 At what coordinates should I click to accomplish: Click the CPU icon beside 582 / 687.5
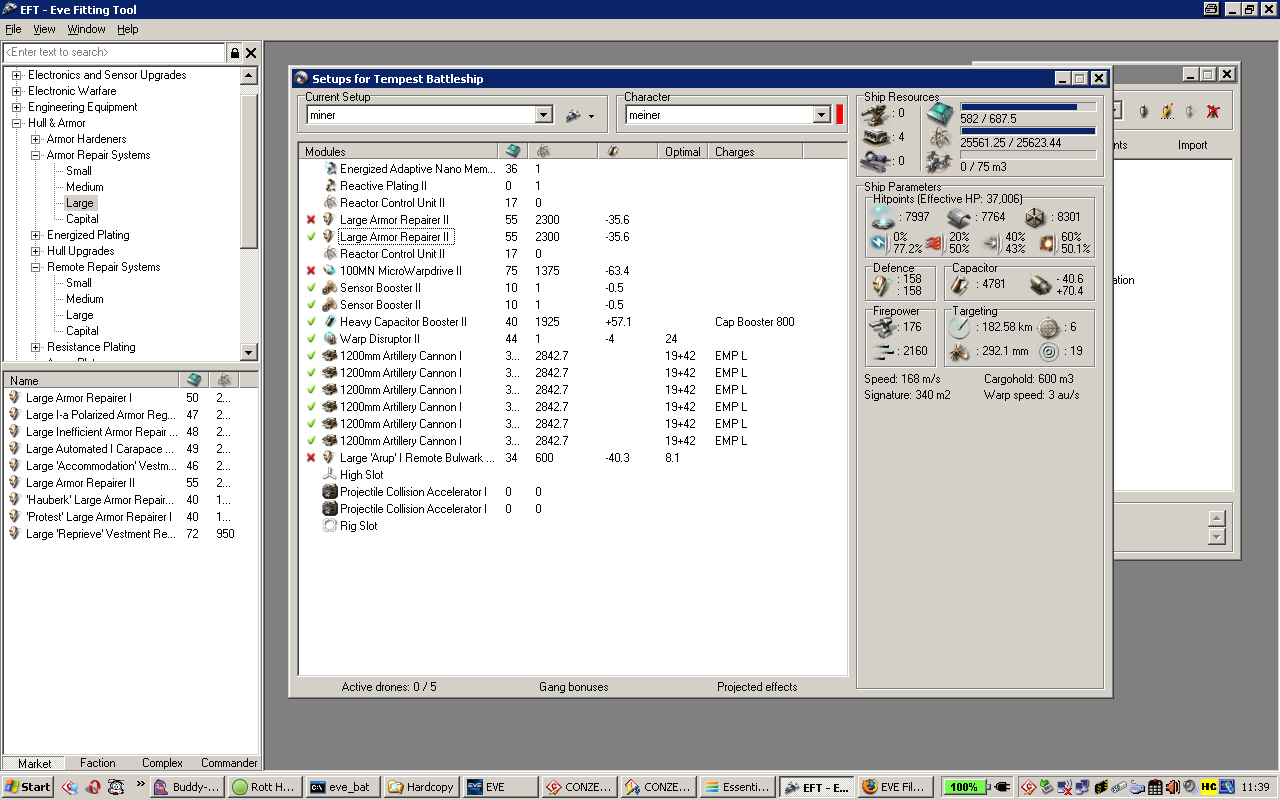coord(941,113)
